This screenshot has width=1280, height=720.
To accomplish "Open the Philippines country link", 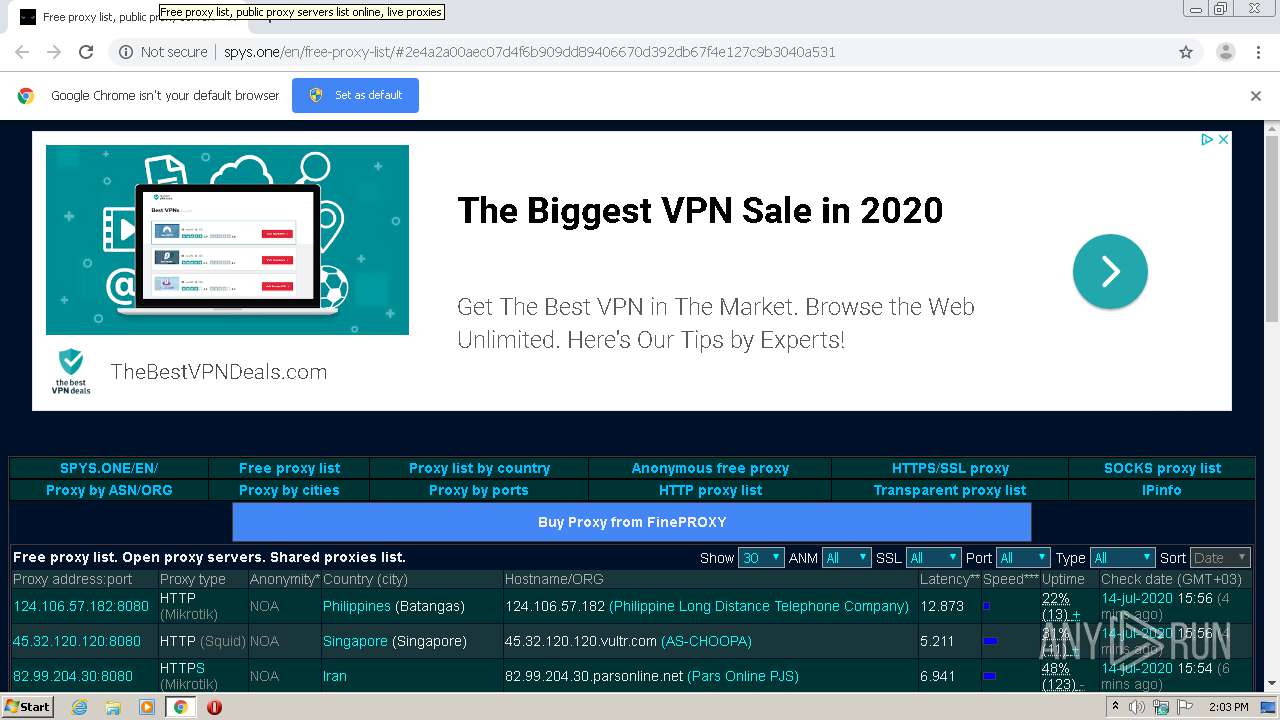I will coord(357,606).
